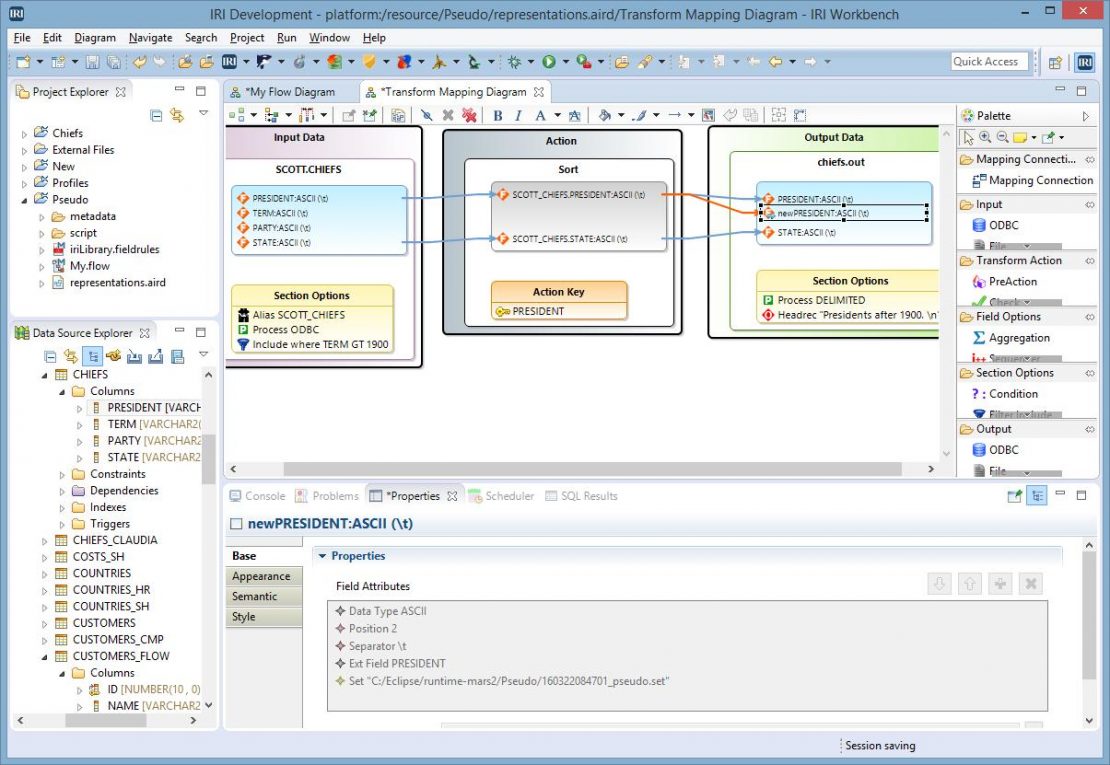Toggle the highlighted tree button in Data Source Explorer
The height and width of the screenshot is (765, 1110).
point(92,357)
